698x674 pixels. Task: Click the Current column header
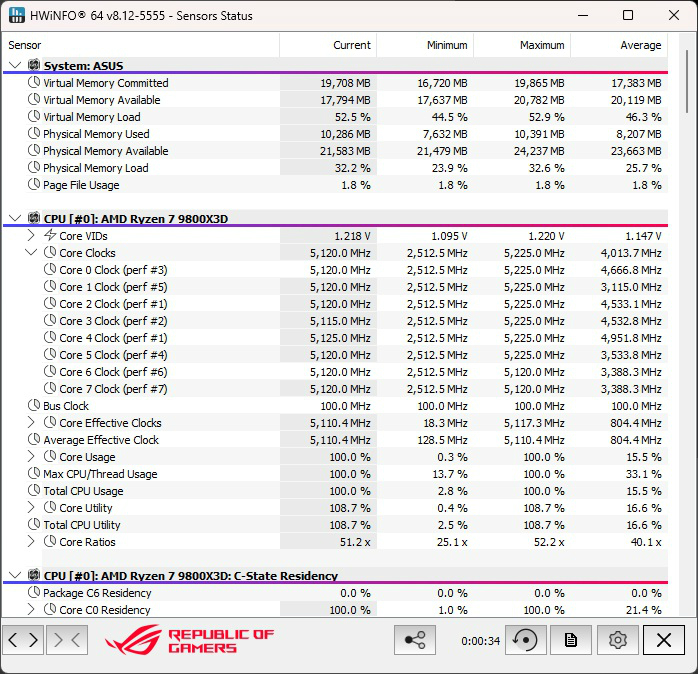pyautogui.click(x=328, y=45)
